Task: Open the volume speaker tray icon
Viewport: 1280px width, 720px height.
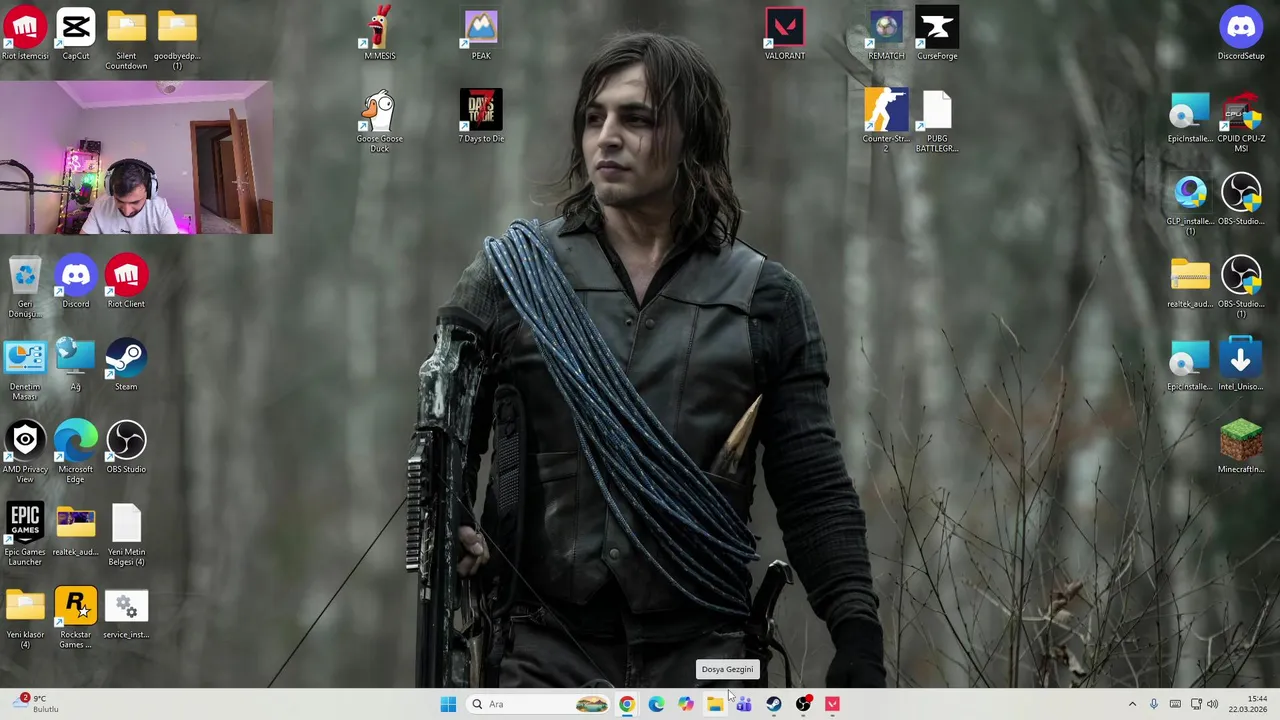Action: pos(1214,704)
